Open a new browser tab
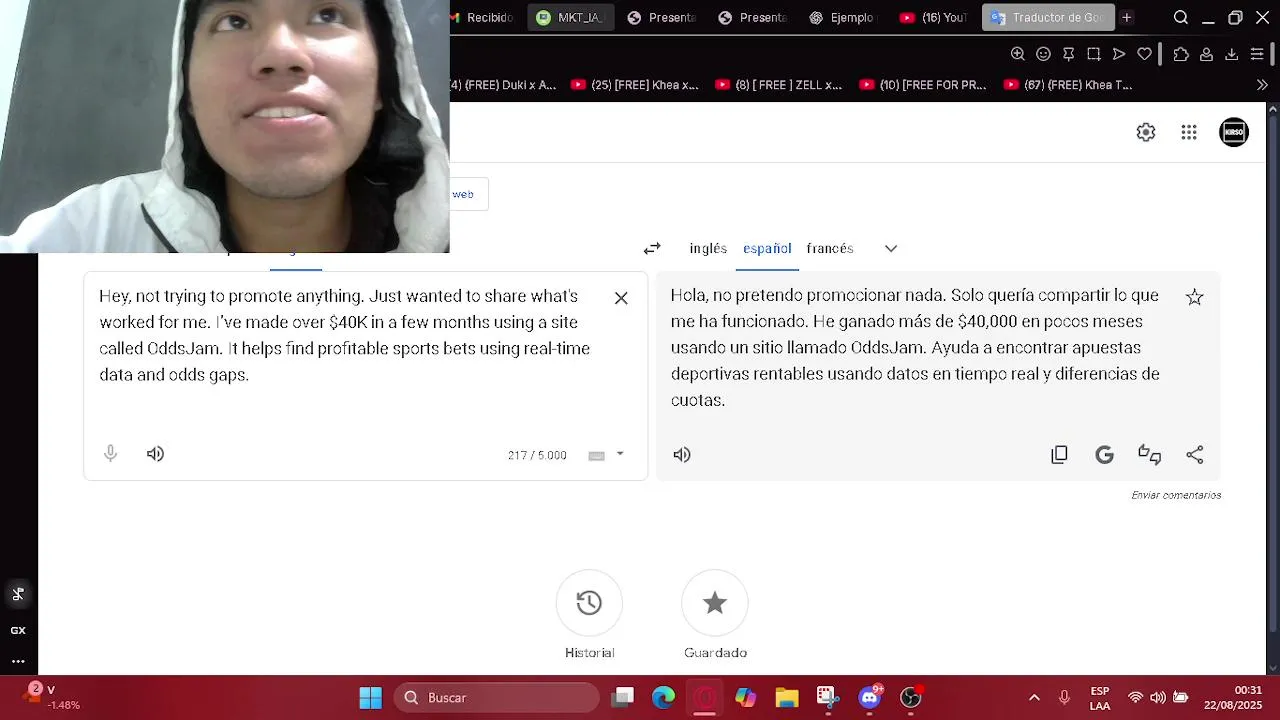 click(1127, 17)
